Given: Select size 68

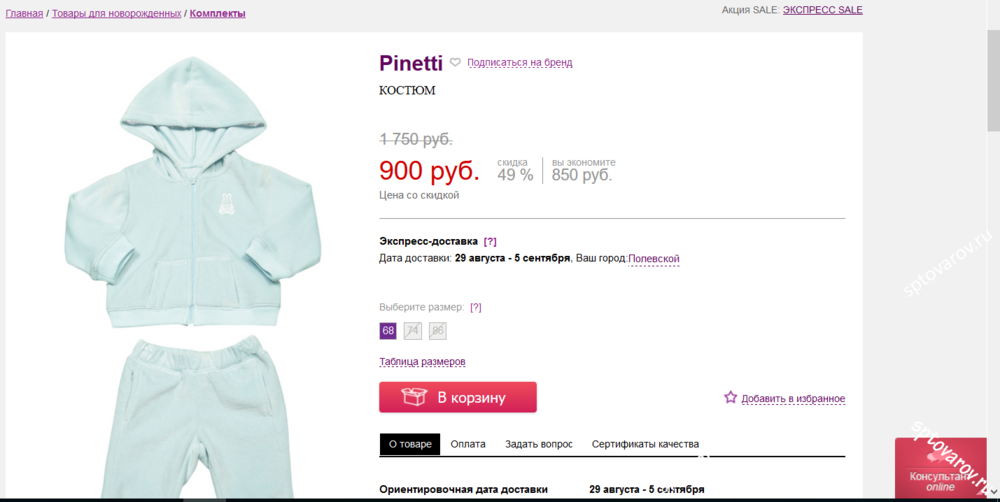Looking at the screenshot, I should click(388, 331).
